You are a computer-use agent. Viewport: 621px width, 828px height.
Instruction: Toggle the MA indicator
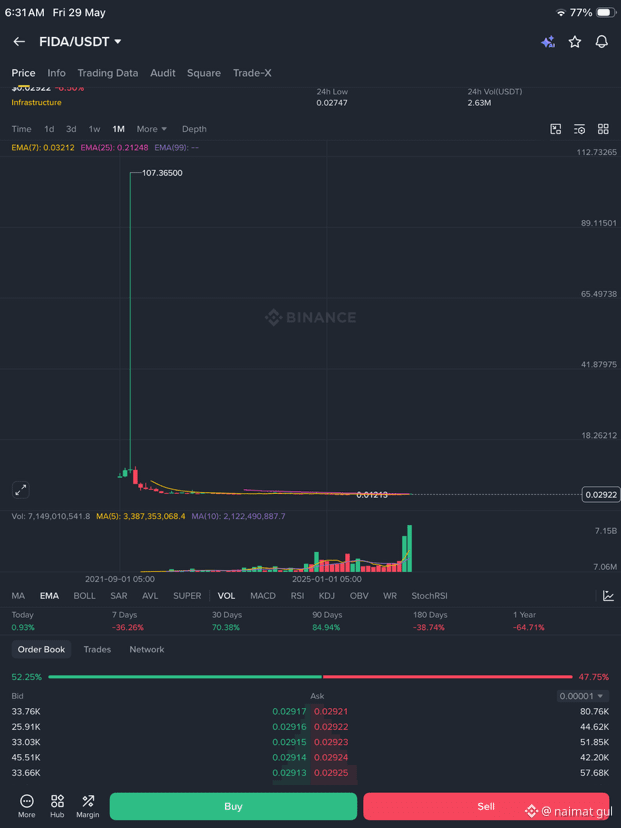18,596
